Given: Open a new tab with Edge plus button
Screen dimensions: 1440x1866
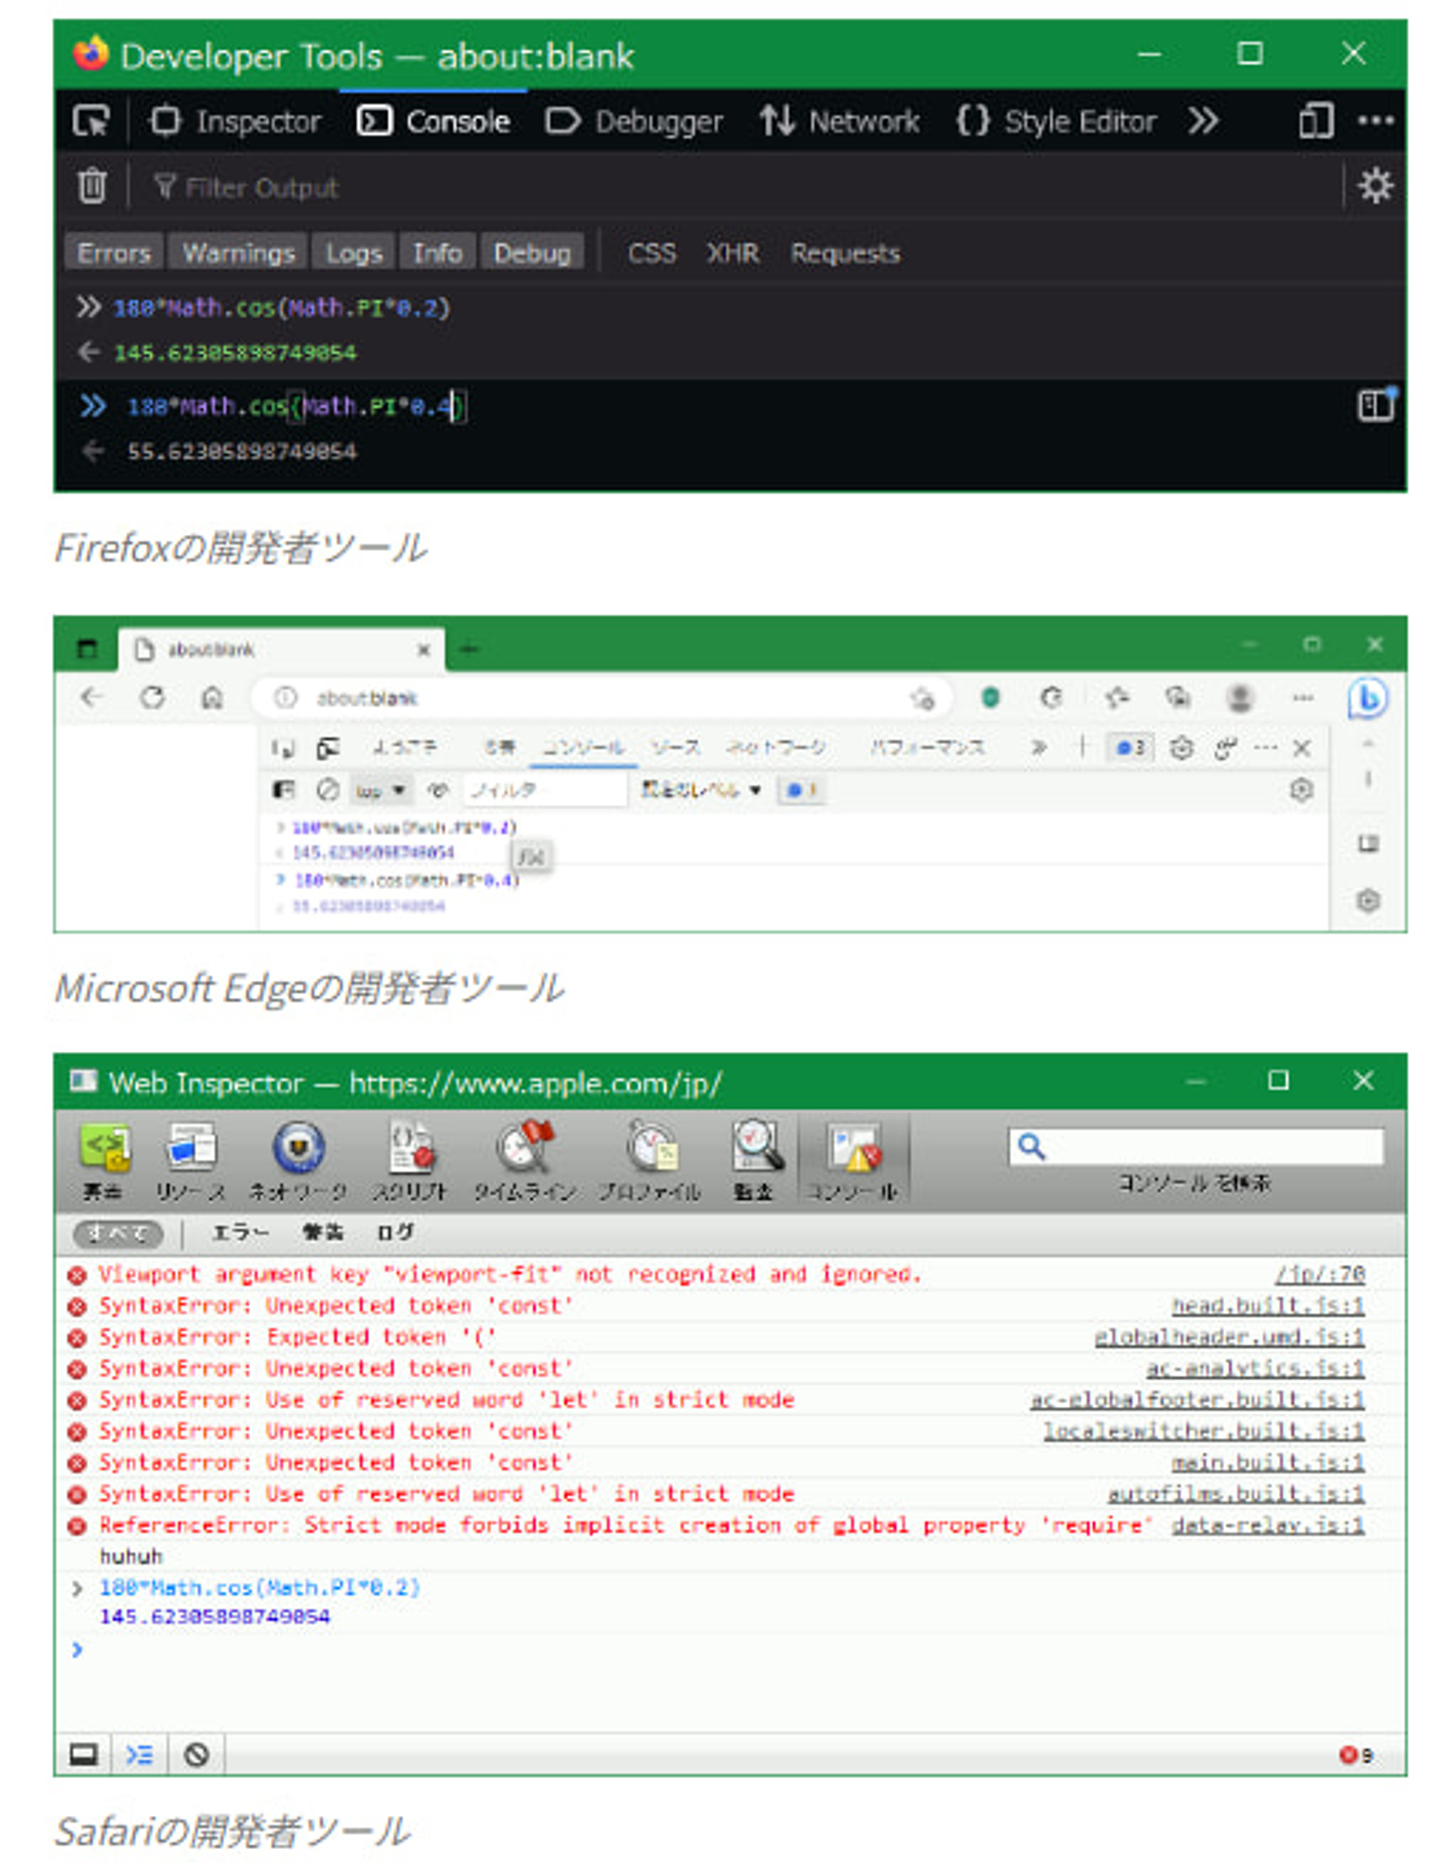Looking at the screenshot, I should [x=468, y=650].
